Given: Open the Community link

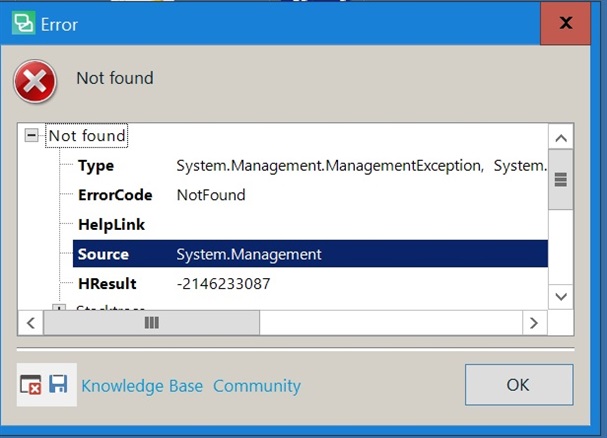Looking at the screenshot, I should [257, 386].
